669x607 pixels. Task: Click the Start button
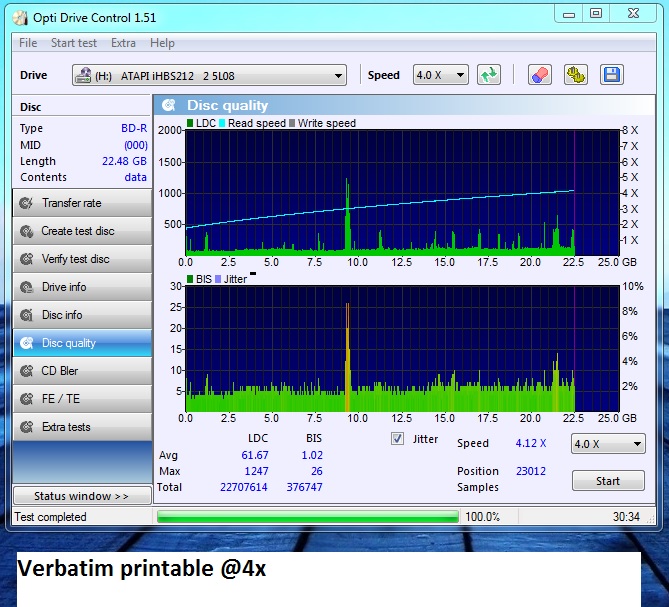(608, 481)
